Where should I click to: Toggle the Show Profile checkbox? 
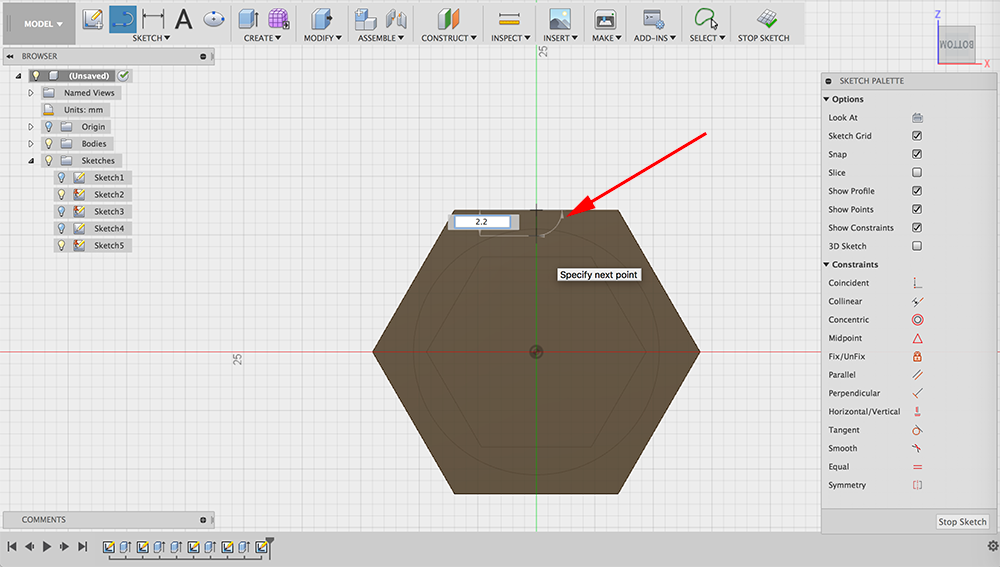click(917, 191)
